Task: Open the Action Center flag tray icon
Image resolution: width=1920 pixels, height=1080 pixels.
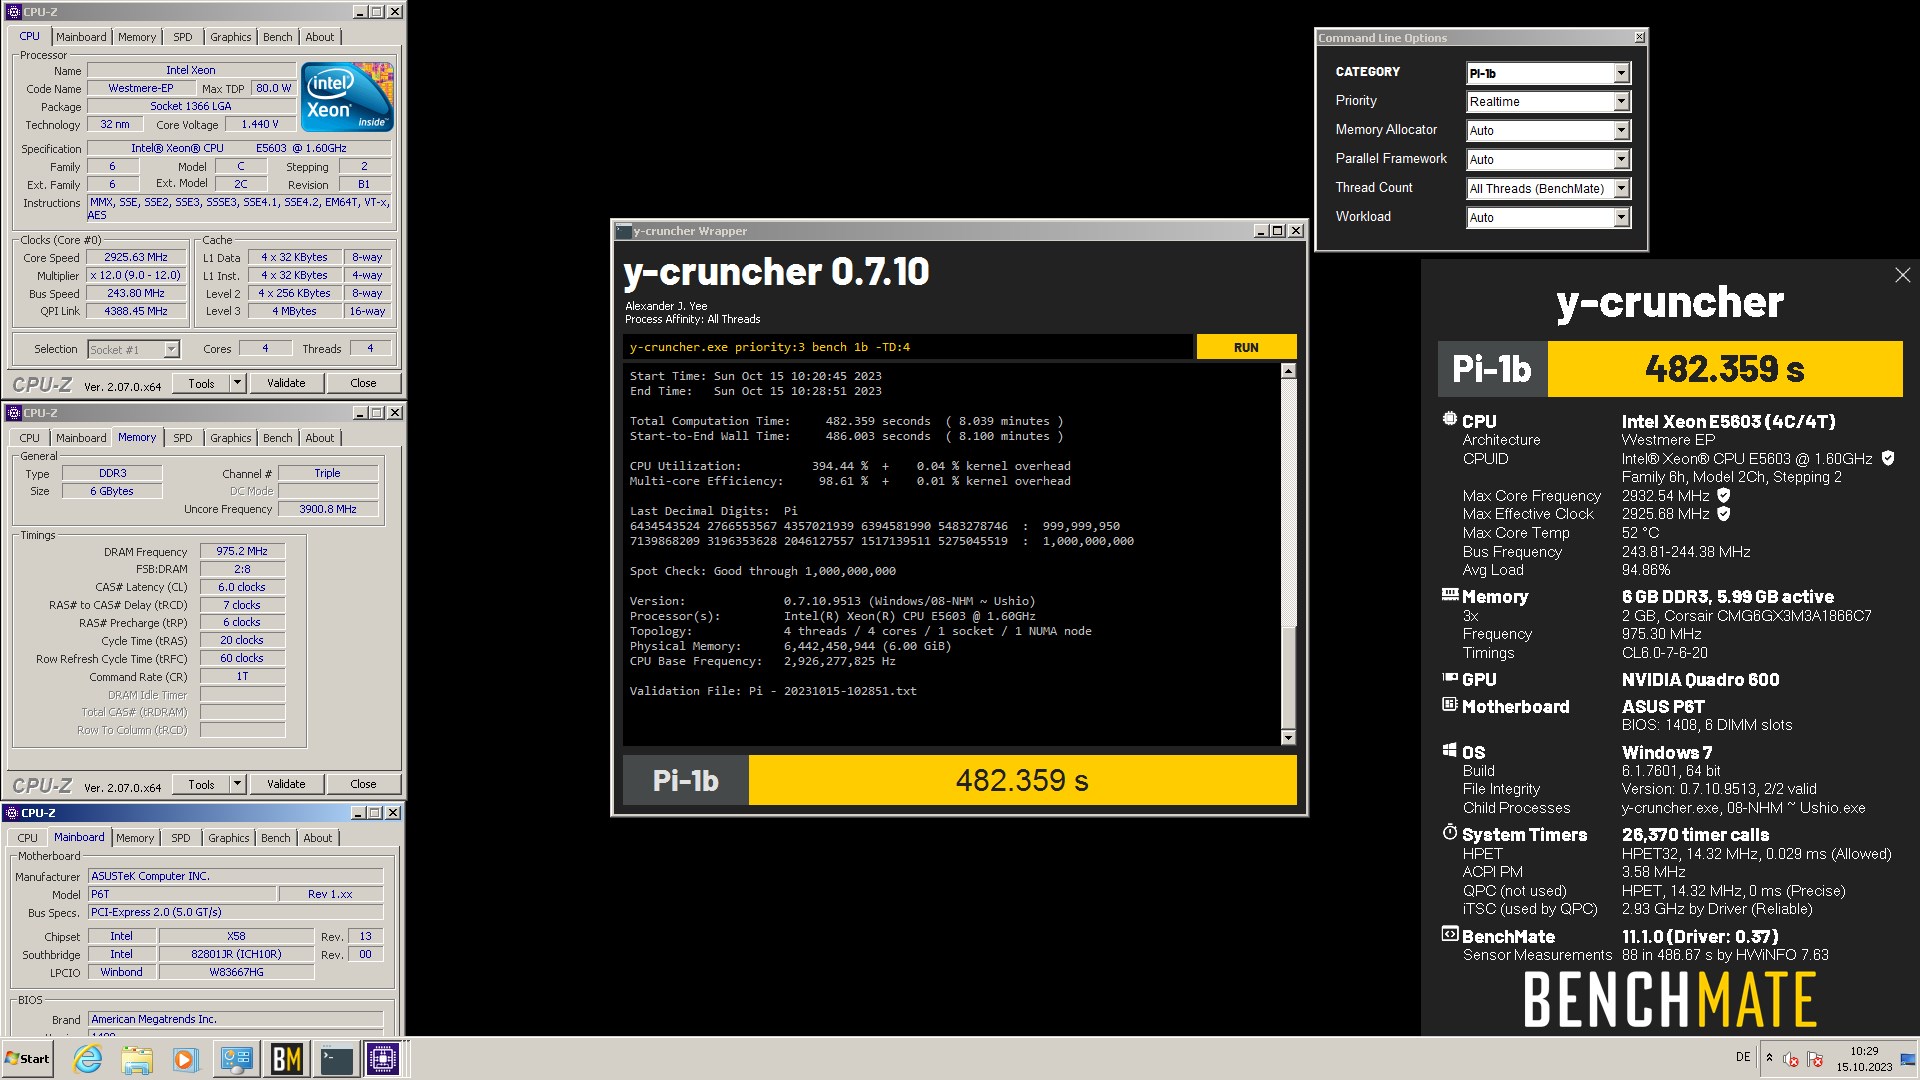Action: [1815, 1059]
